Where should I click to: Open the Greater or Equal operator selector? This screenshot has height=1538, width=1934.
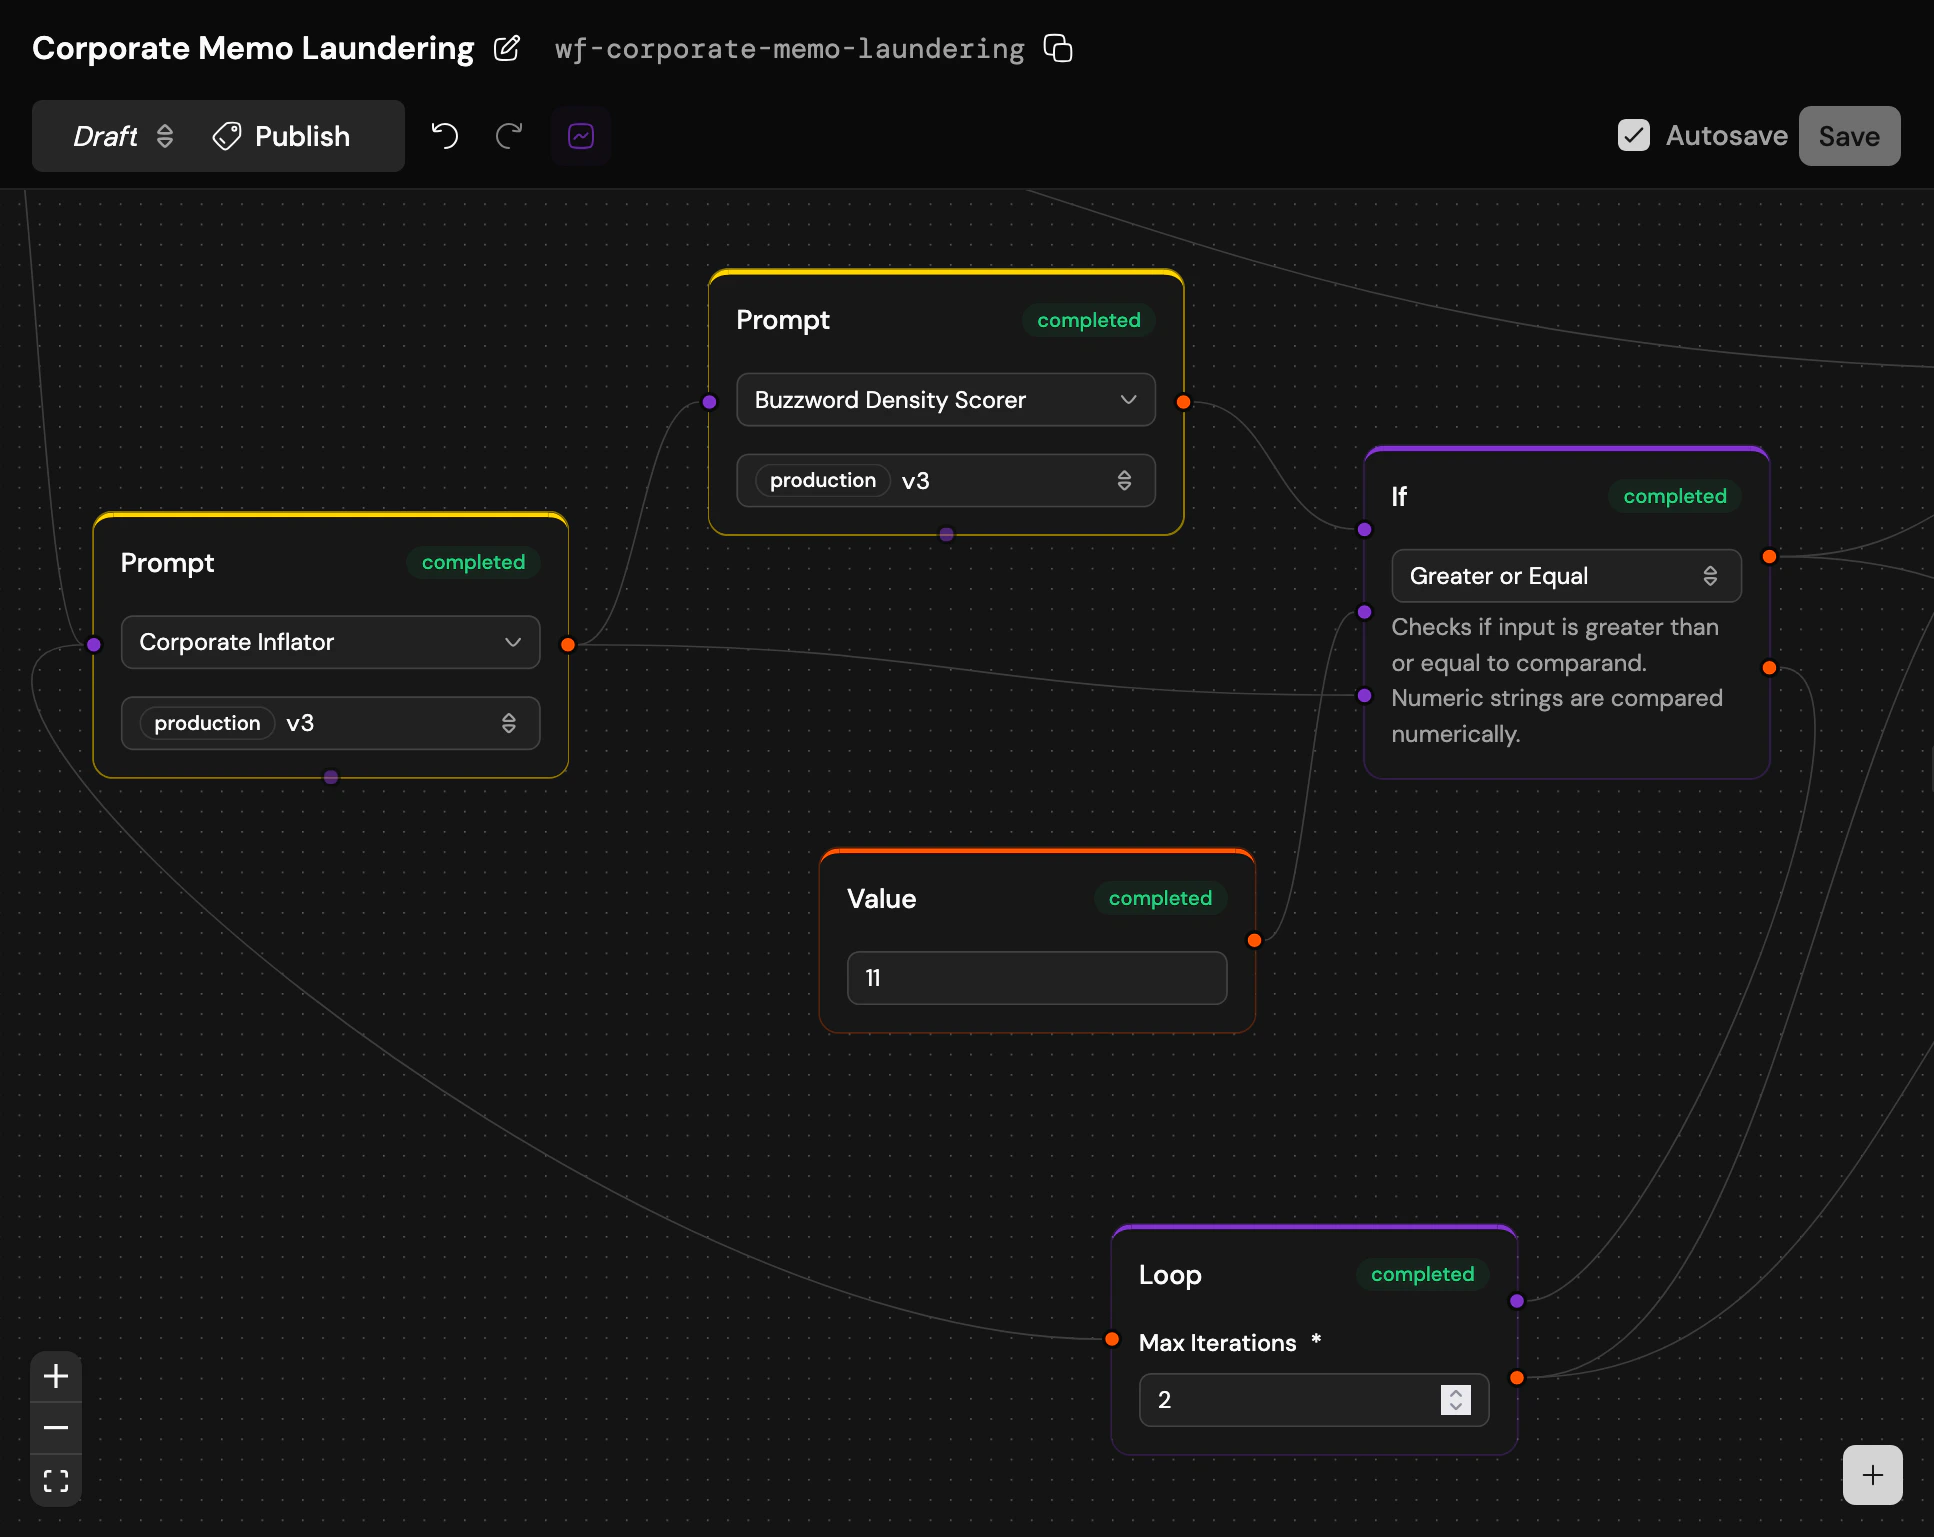coord(1566,576)
